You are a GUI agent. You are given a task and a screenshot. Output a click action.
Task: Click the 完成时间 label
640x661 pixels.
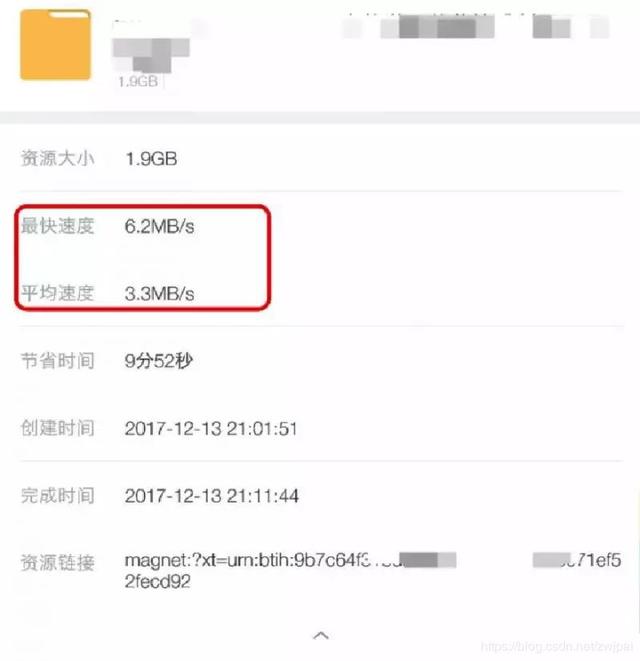pos(57,496)
